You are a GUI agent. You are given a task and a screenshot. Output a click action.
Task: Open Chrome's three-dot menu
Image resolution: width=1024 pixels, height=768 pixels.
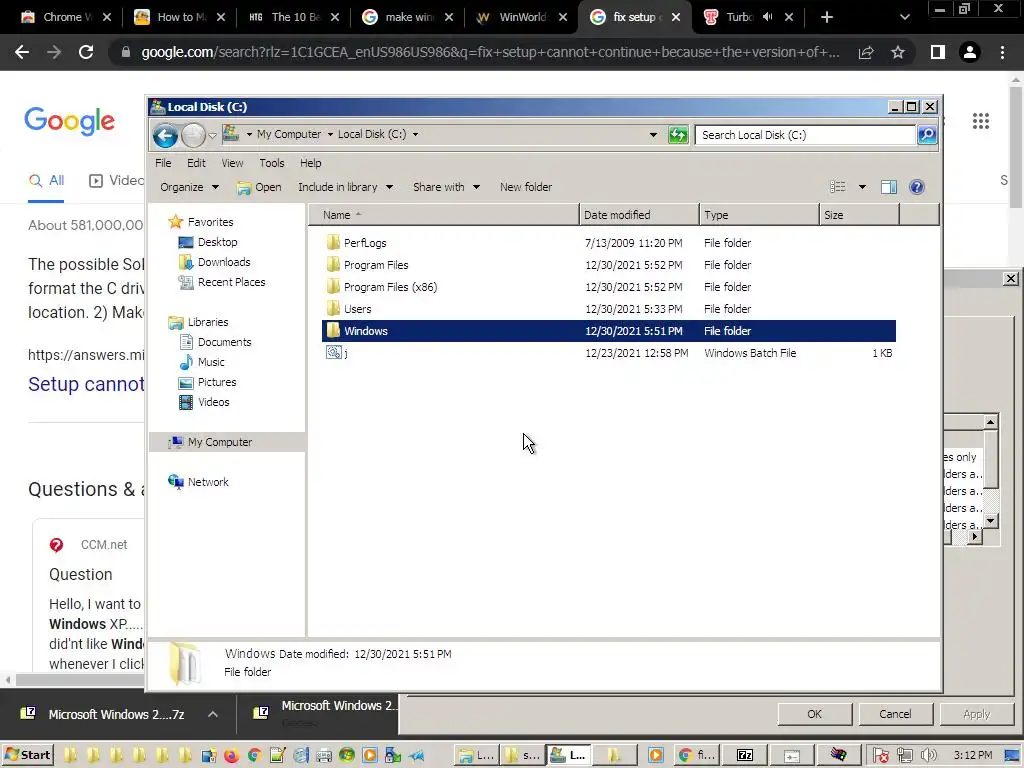point(1002,52)
